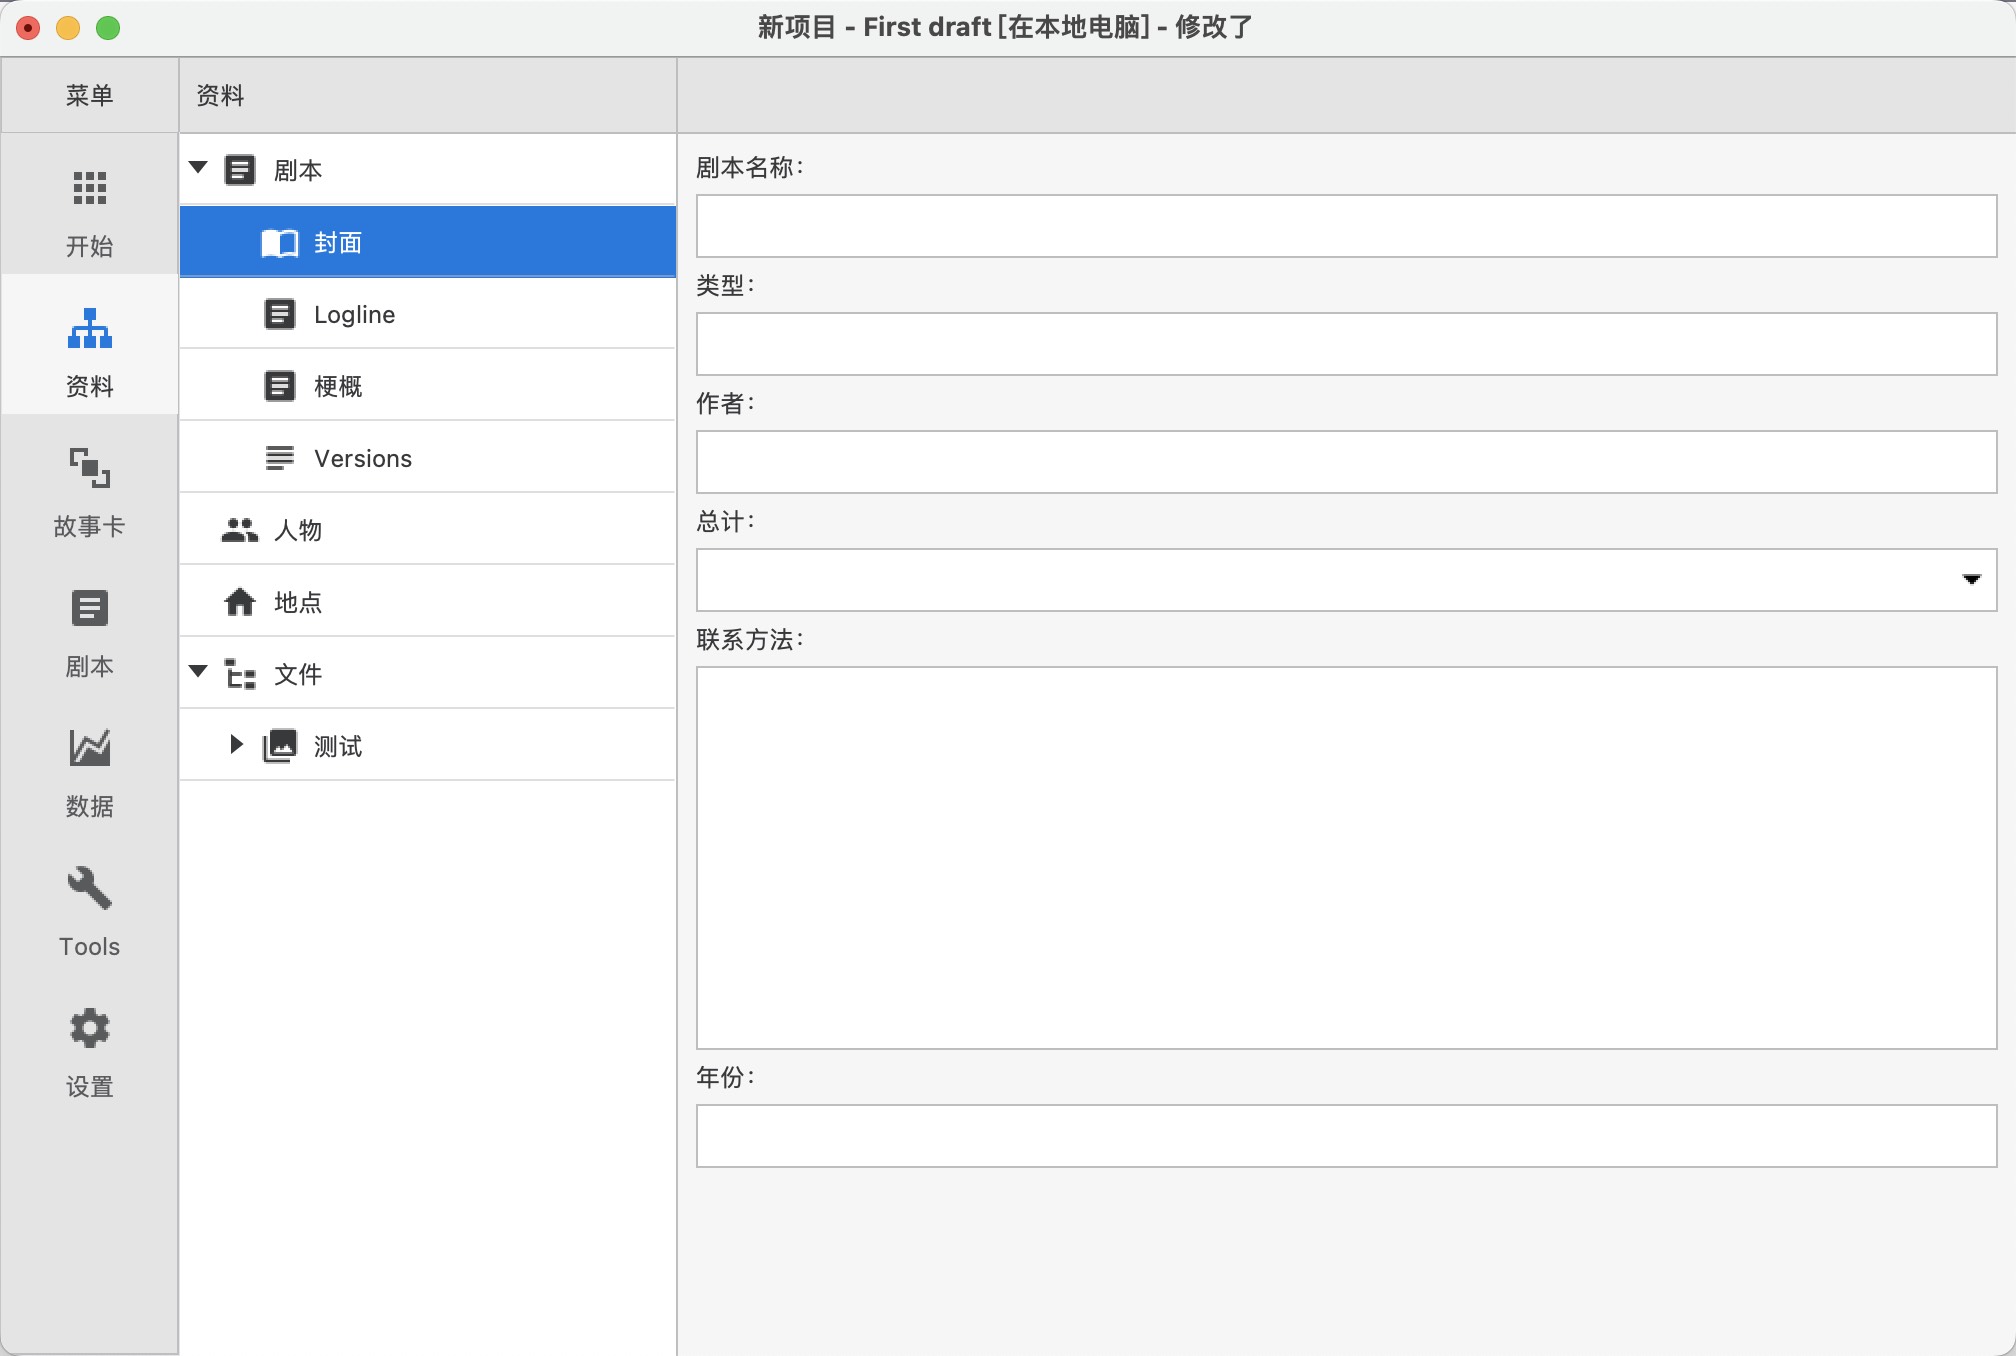Click the 联系方法 text area
2016x1356 pixels.
(x=1346, y=857)
